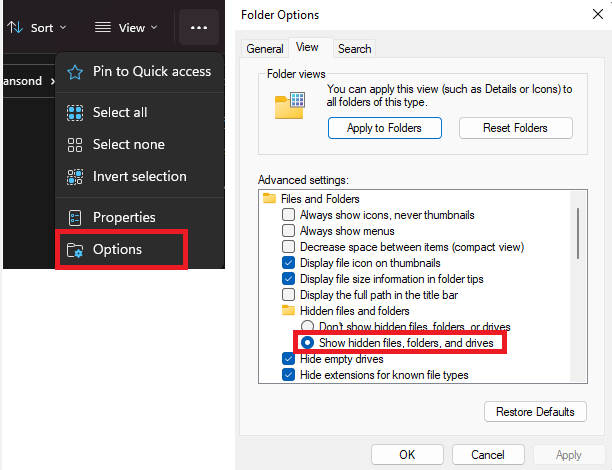Choose Pin to Quick access menu item

[x=140, y=72]
